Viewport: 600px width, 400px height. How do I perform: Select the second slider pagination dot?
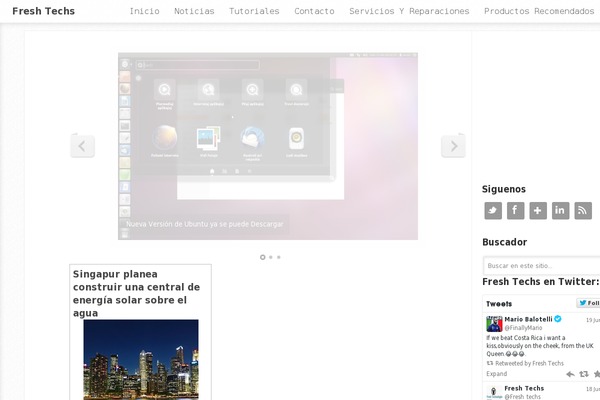(x=271, y=257)
